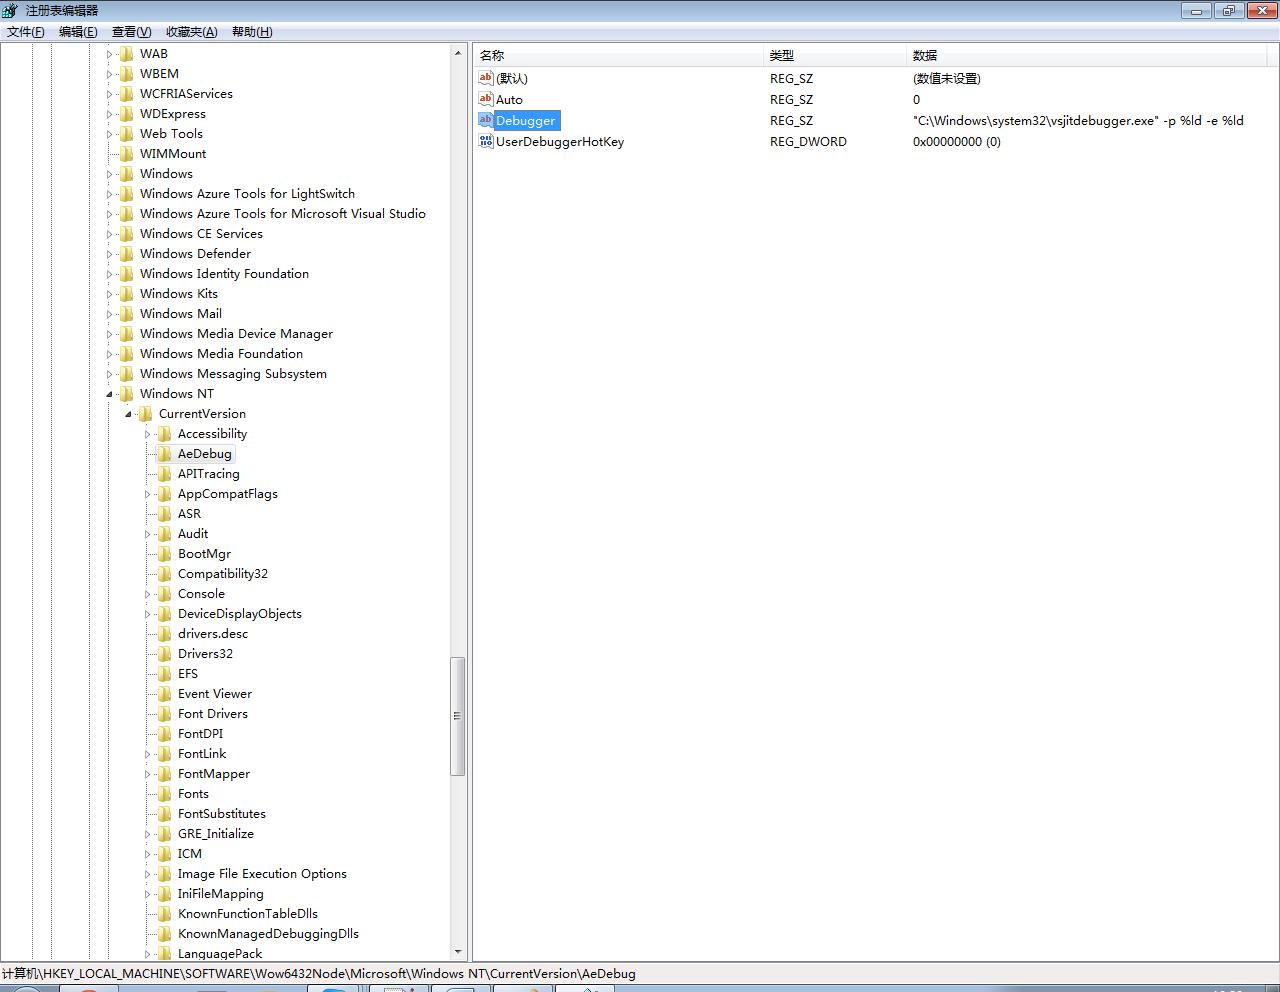
Task: Expand the Windows Kits key
Action: pos(110,294)
